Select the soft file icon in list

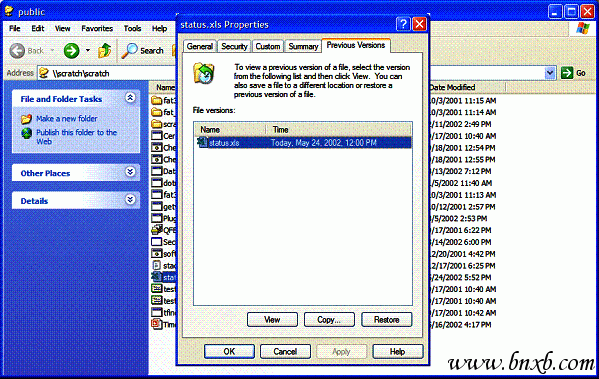pyautogui.click(x=157, y=253)
